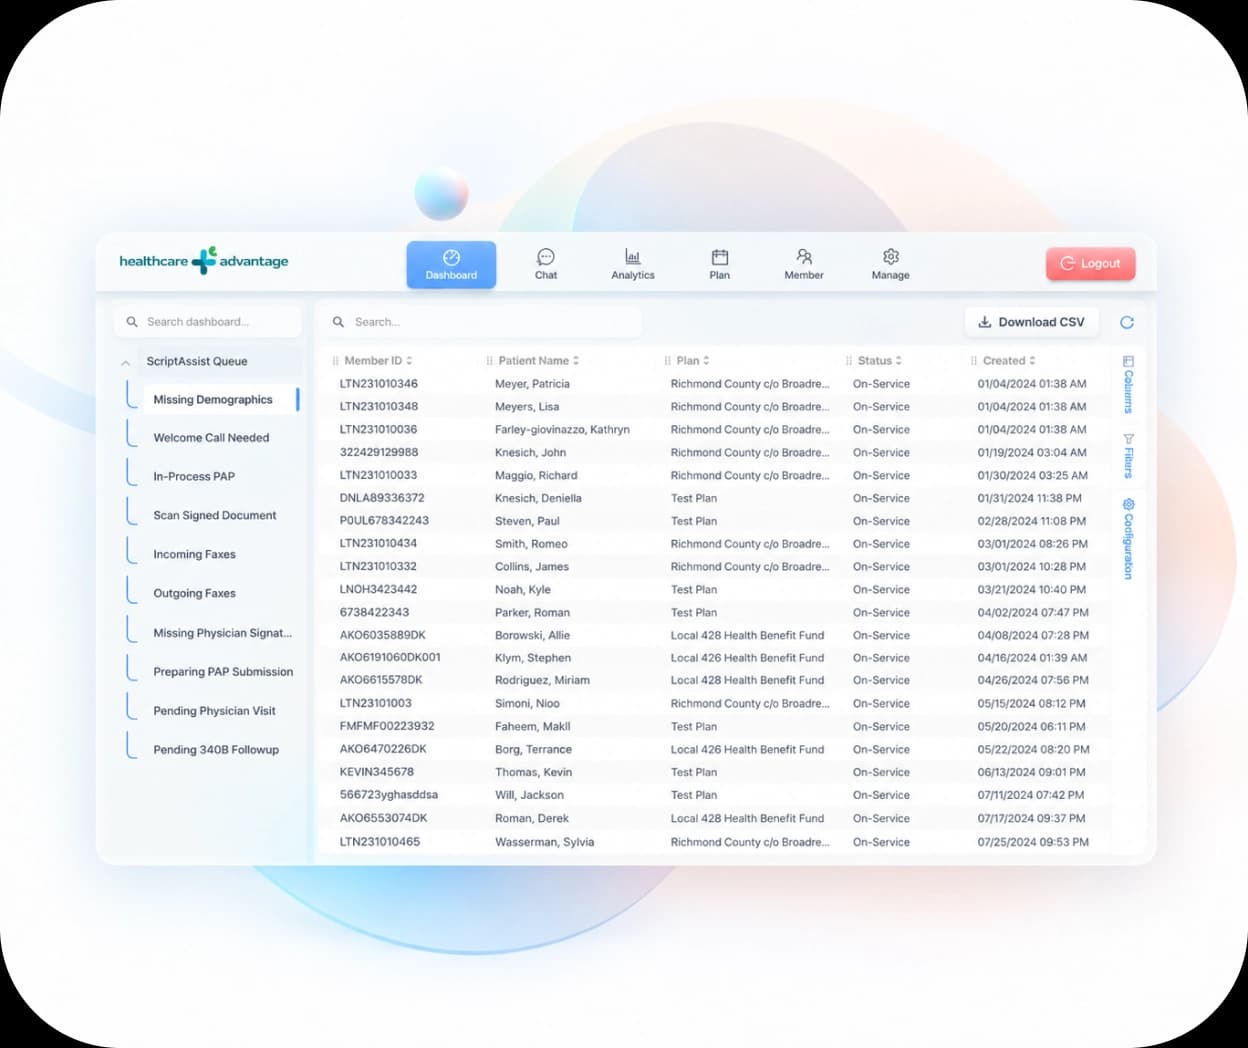Click member ID KEVIN345678

tap(377, 772)
